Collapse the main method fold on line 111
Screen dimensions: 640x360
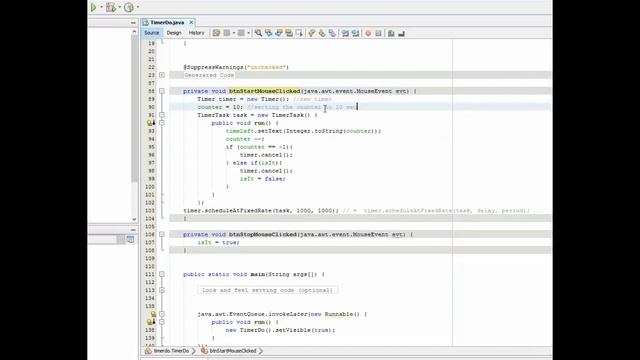(x=162, y=274)
